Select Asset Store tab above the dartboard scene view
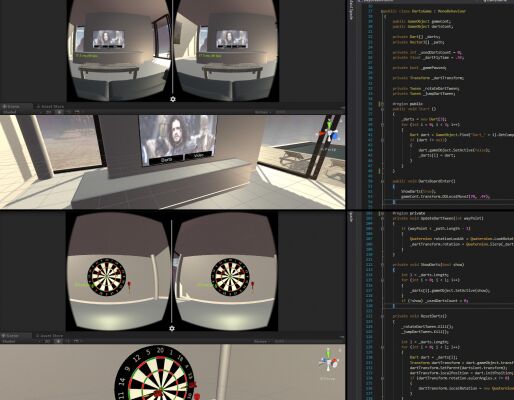The width and height of the screenshot is (514, 400). coord(50,335)
